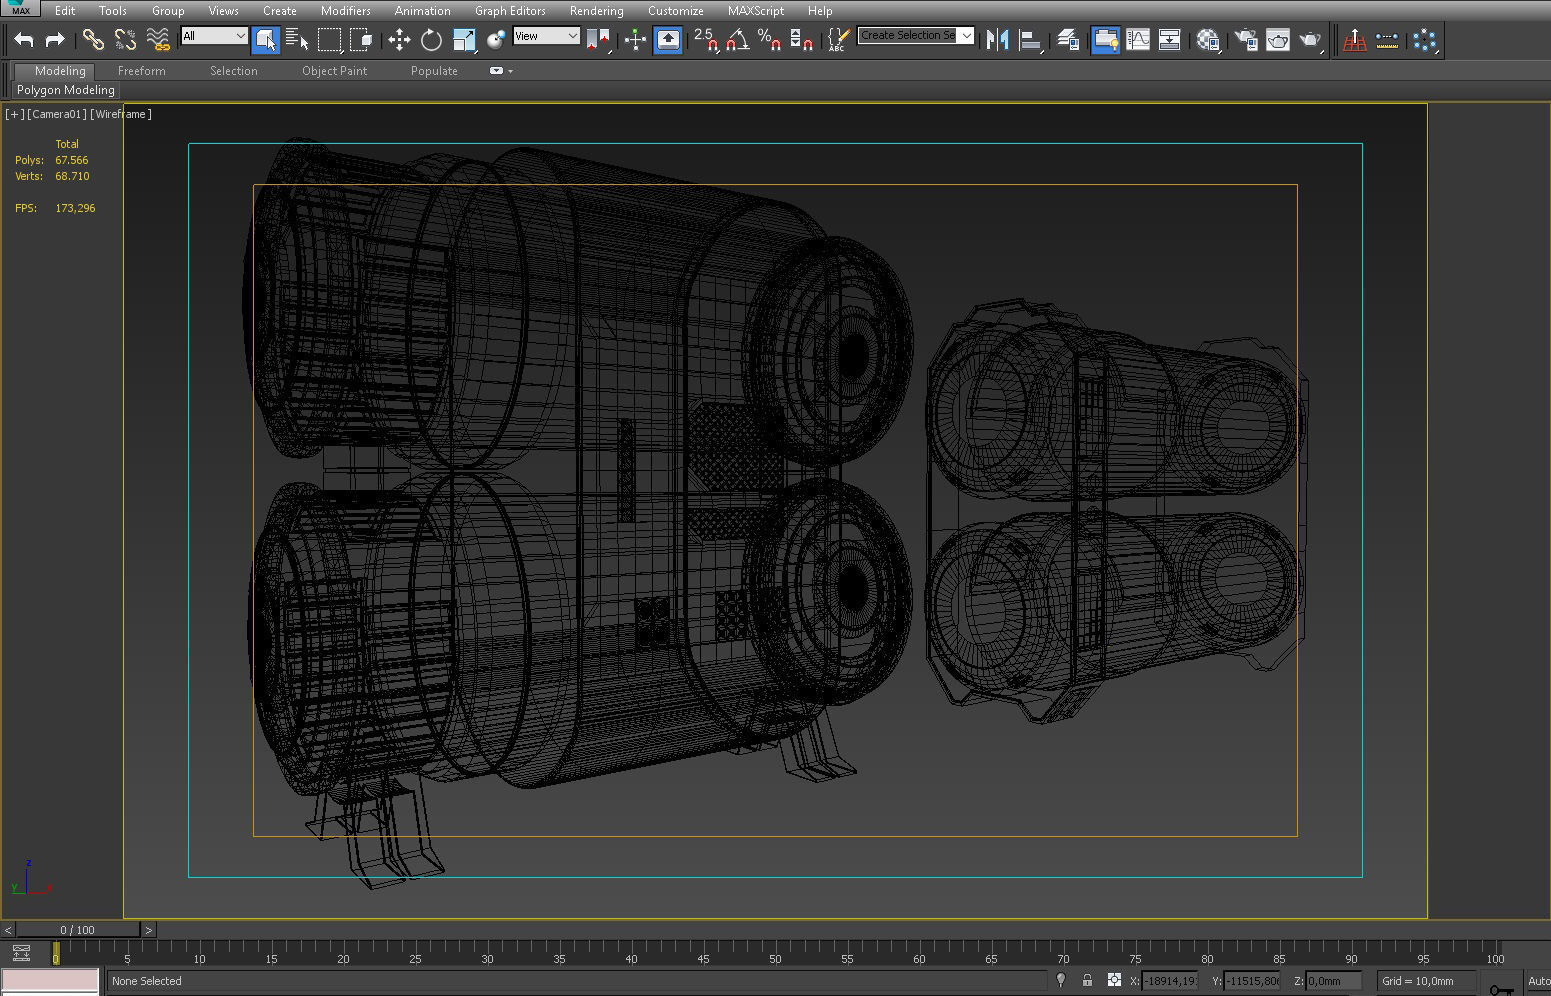Open the Create Selection Set dropdown
This screenshot has width=1551, height=996.
[966, 35]
